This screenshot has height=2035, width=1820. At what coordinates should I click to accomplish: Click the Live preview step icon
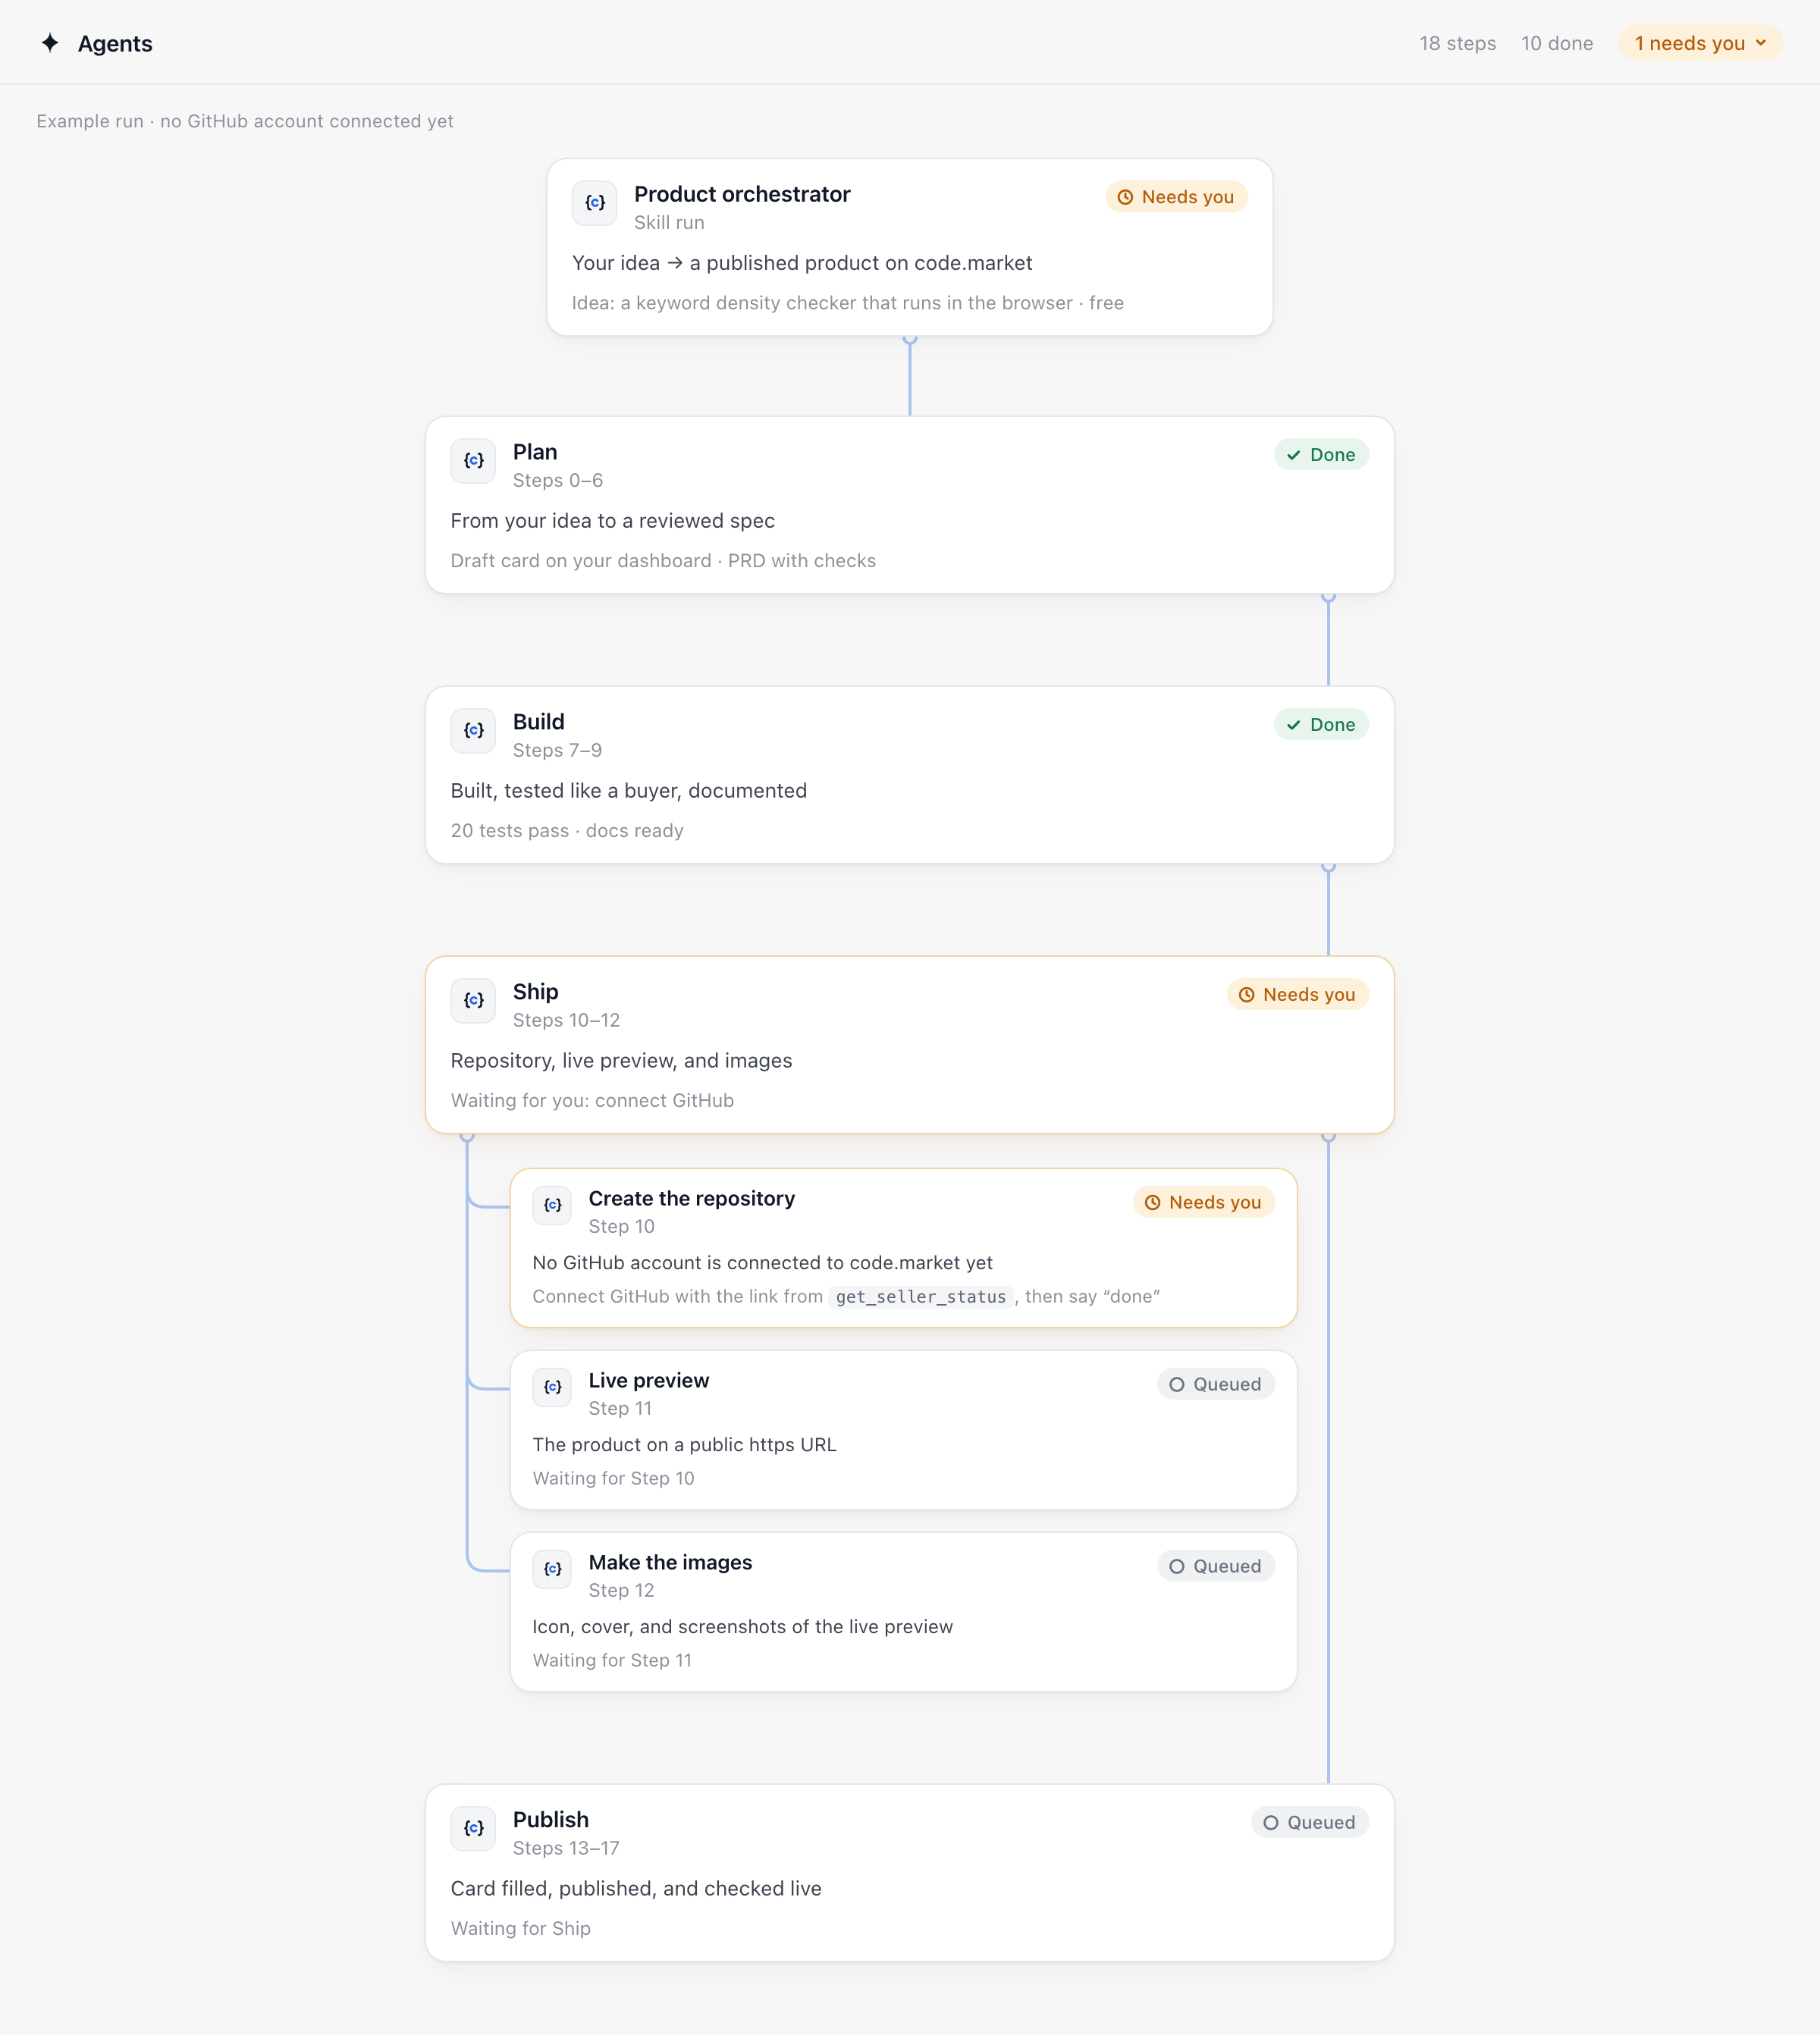552,1388
